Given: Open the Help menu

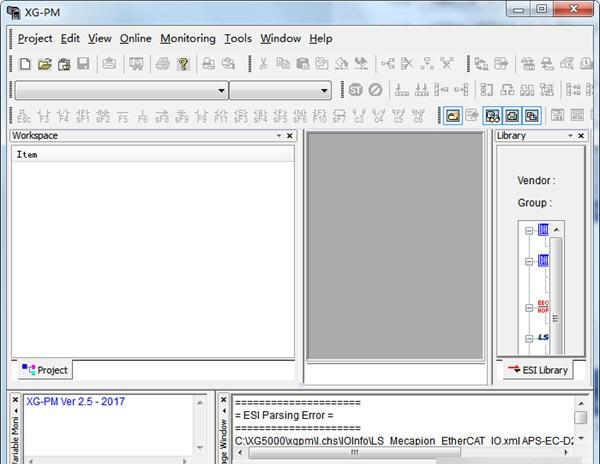Looking at the screenshot, I should pos(321,39).
